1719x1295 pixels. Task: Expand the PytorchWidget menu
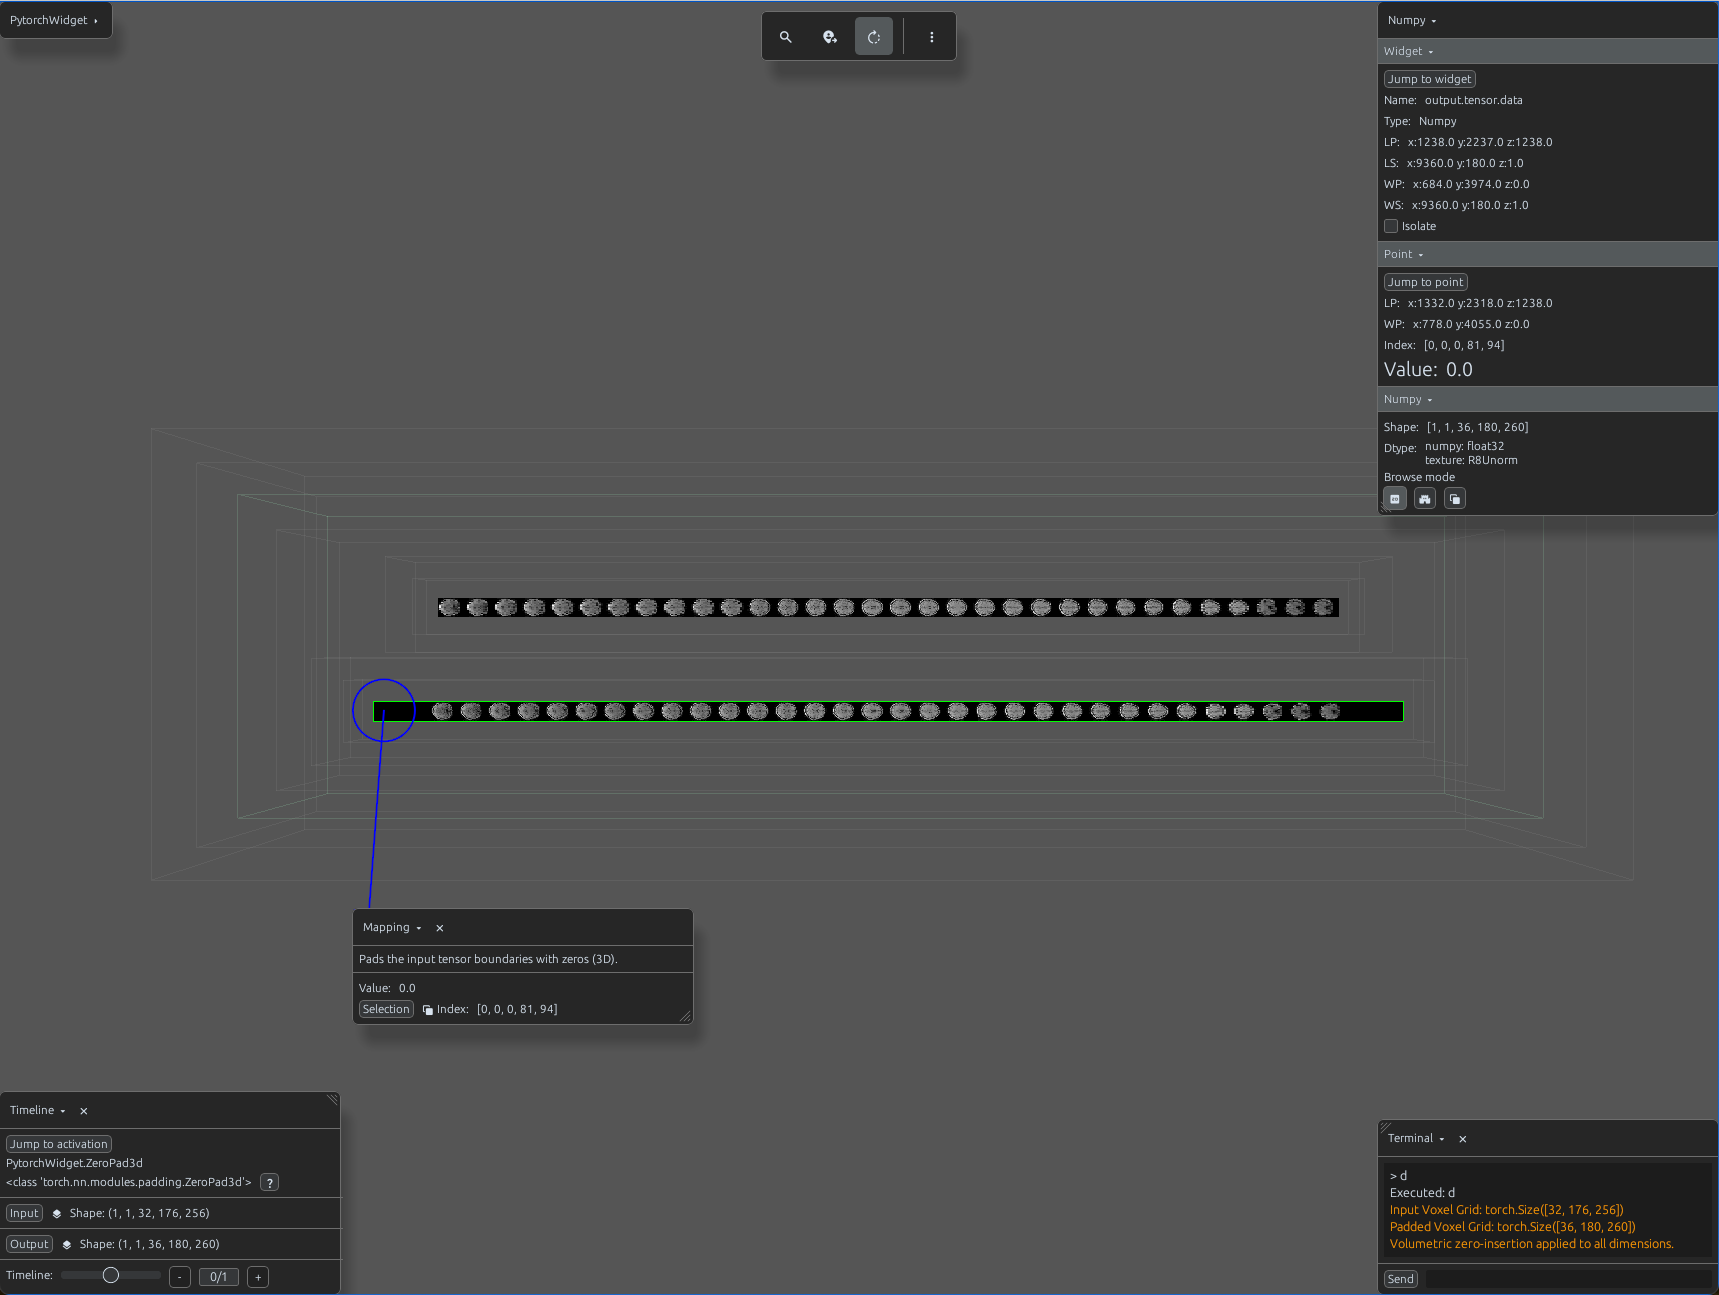55,20
